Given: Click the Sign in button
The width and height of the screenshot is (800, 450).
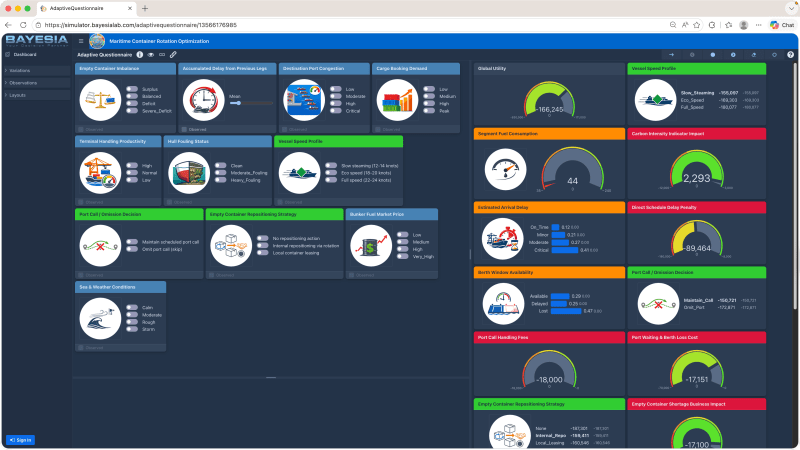Looking at the screenshot, I should (x=20, y=440).
